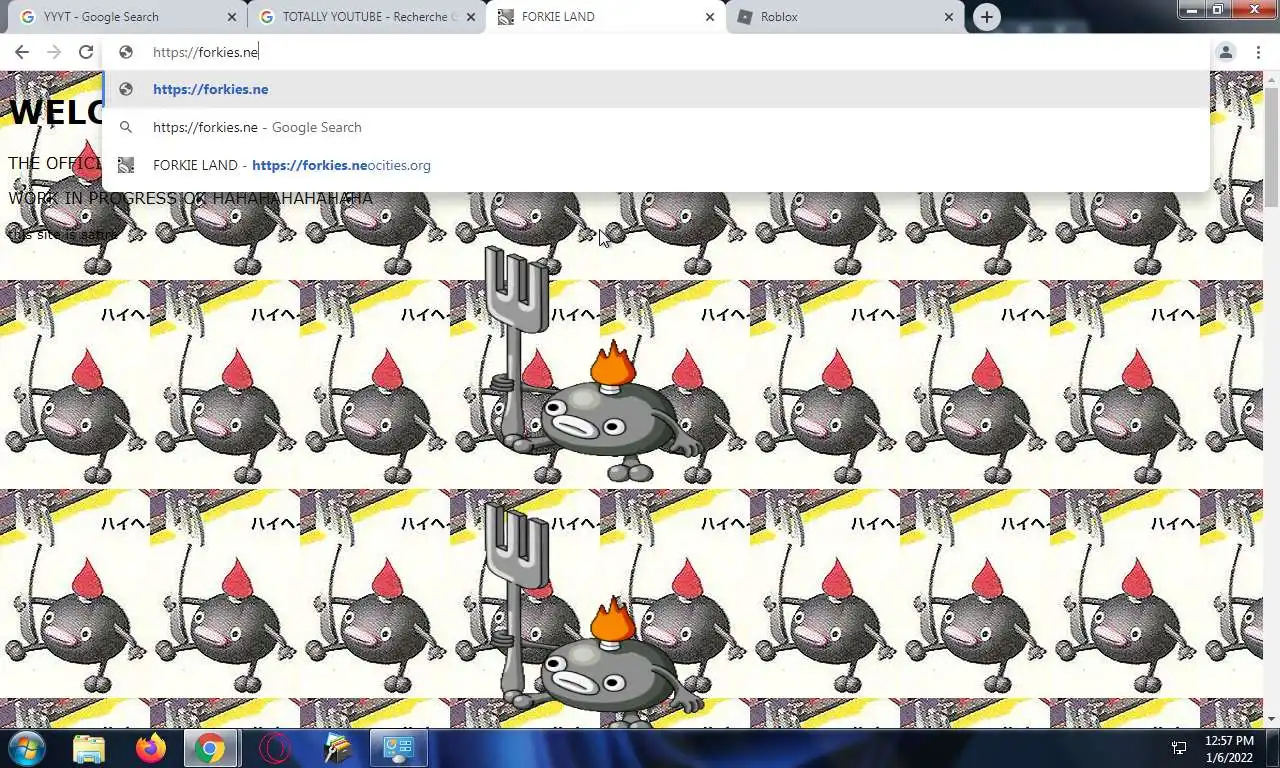Switch to the YYYT - Google Search tab
The image size is (1280, 768).
(128, 17)
